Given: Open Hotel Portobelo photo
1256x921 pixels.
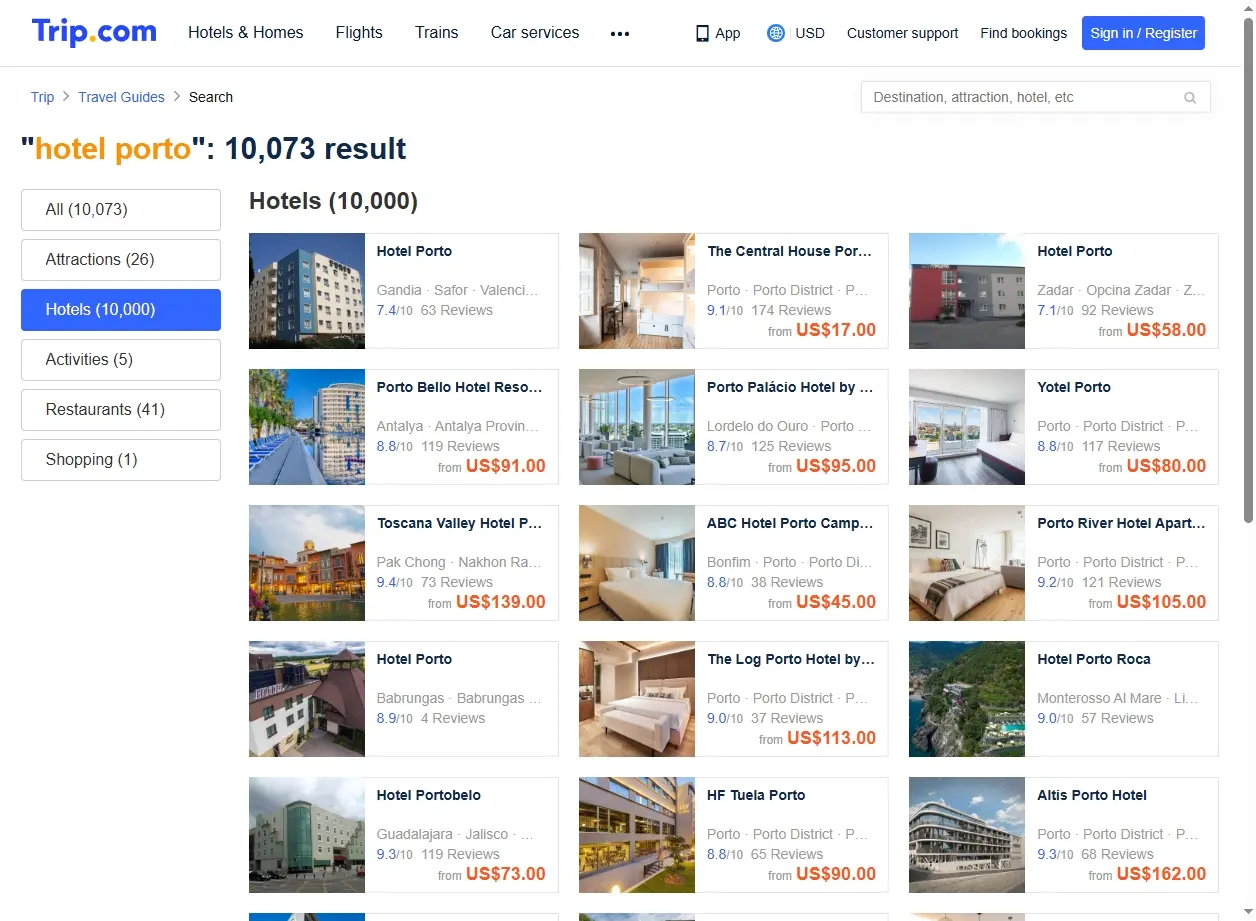Looking at the screenshot, I should (307, 835).
